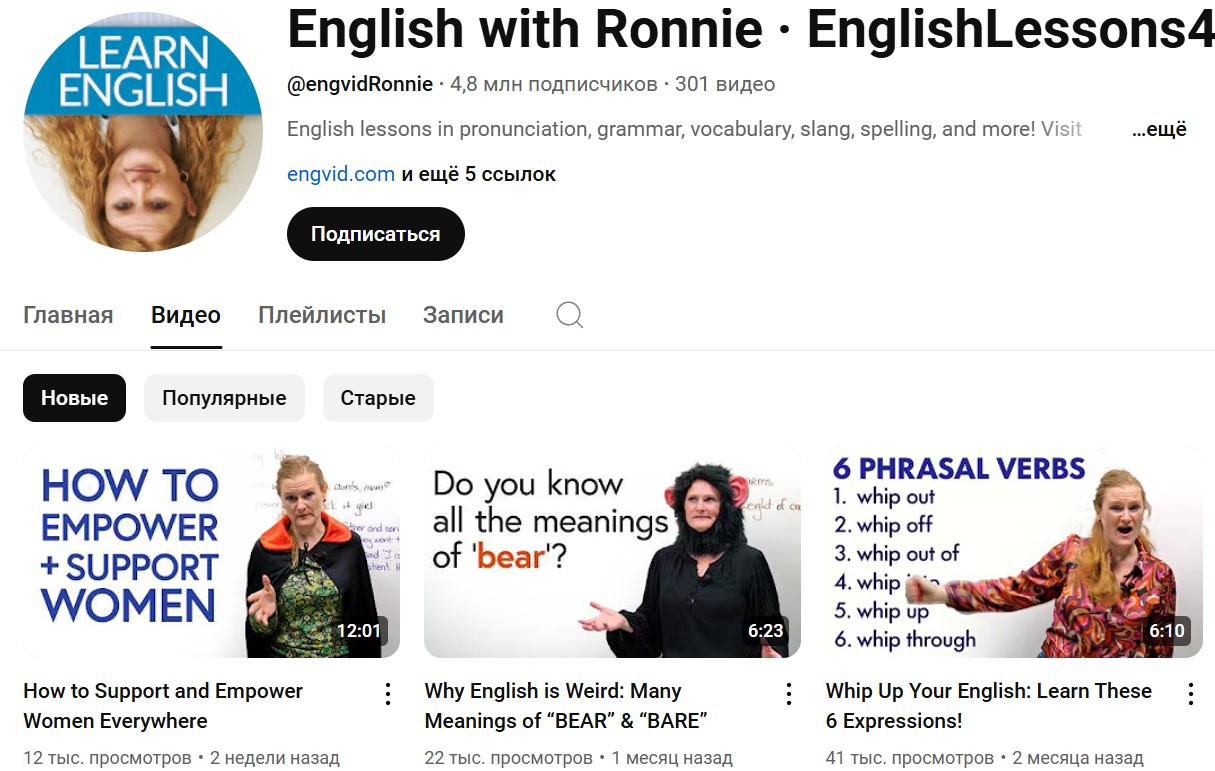
Task: Sort videos by Популярные
Action: coord(224,398)
